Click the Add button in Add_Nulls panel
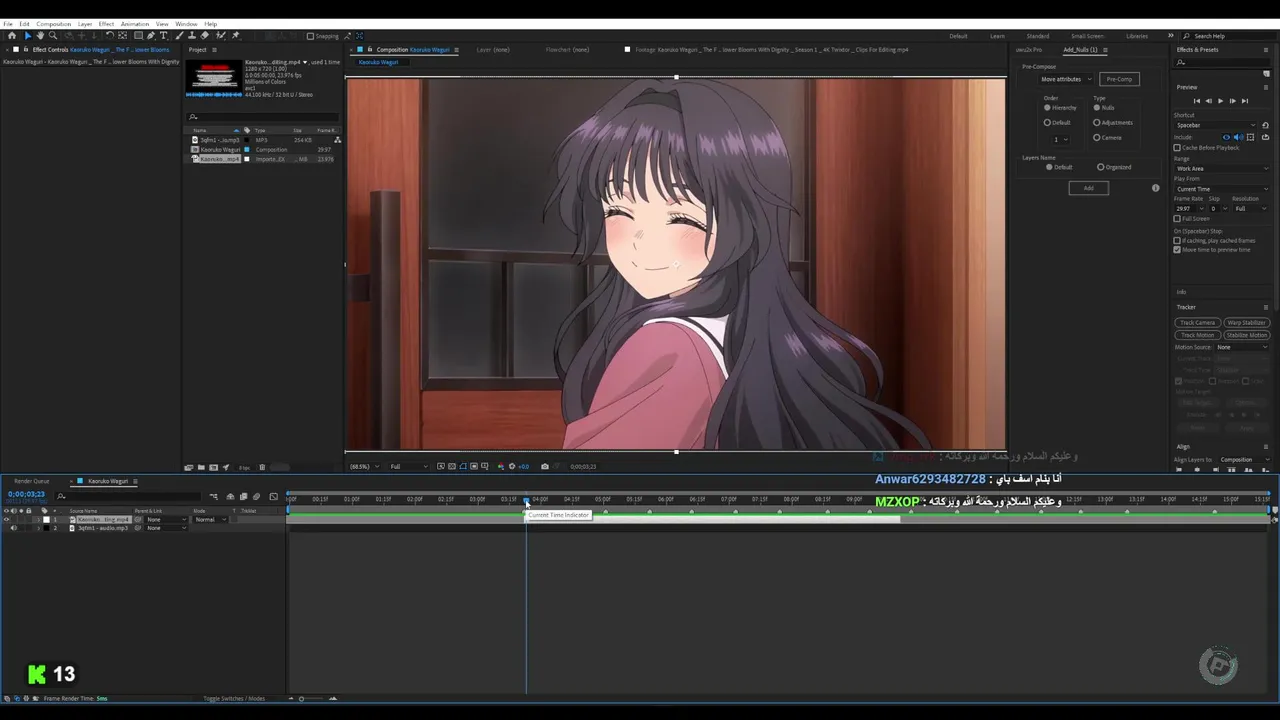Screen dimensions: 1280x720 (x=1088, y=188)
